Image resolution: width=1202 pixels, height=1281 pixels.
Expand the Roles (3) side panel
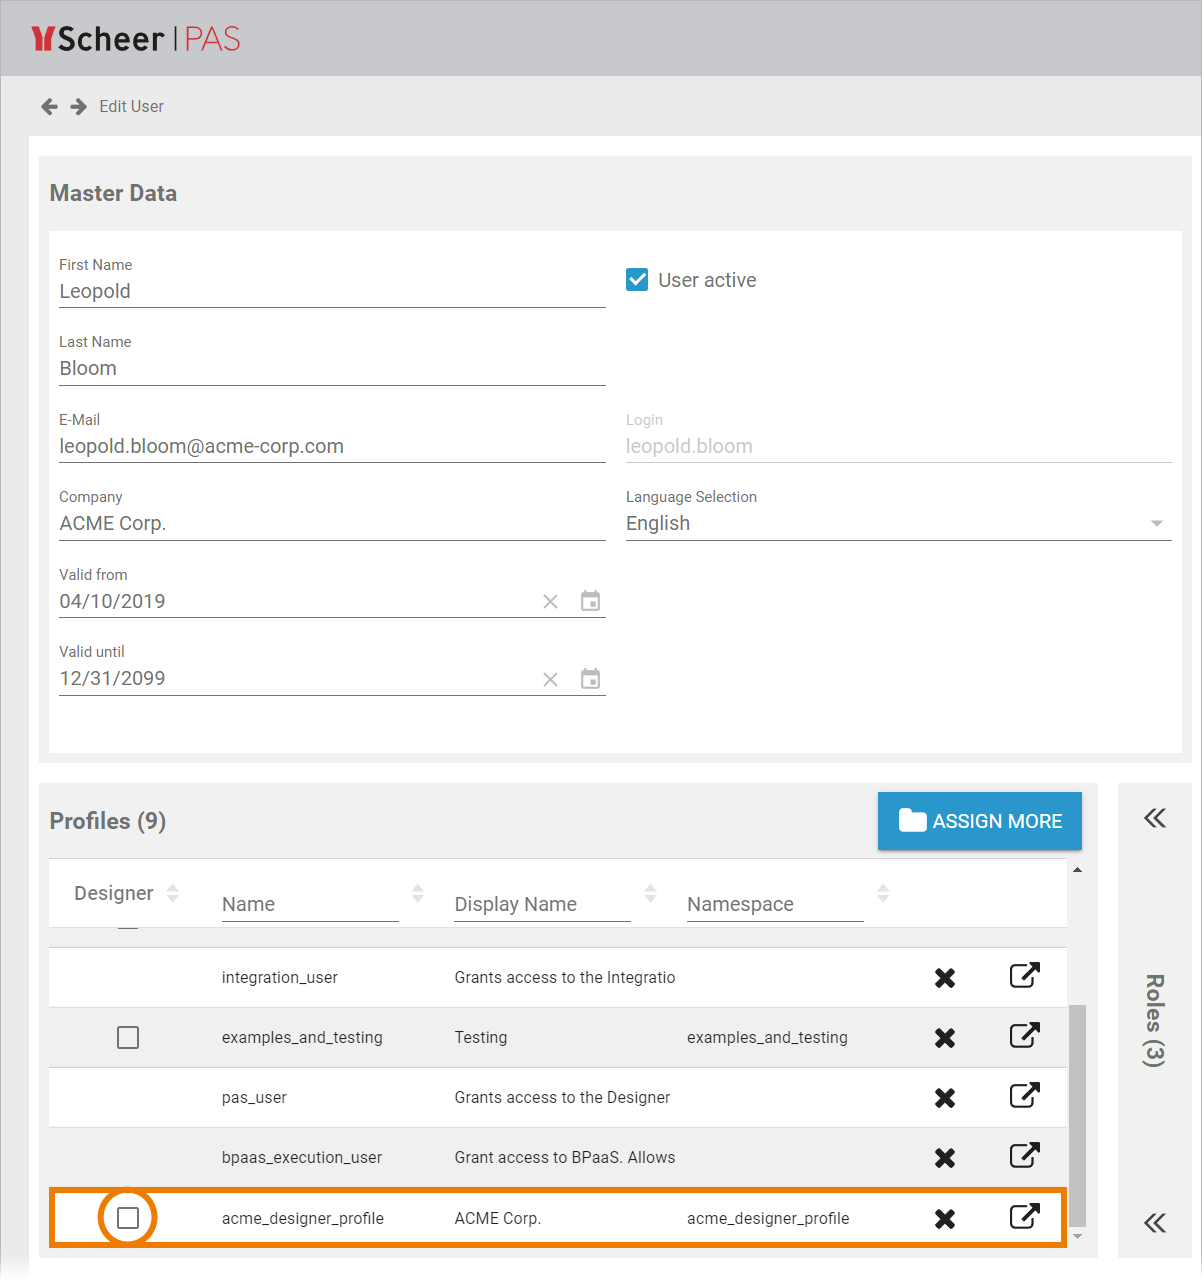(x=1155, y=818)
